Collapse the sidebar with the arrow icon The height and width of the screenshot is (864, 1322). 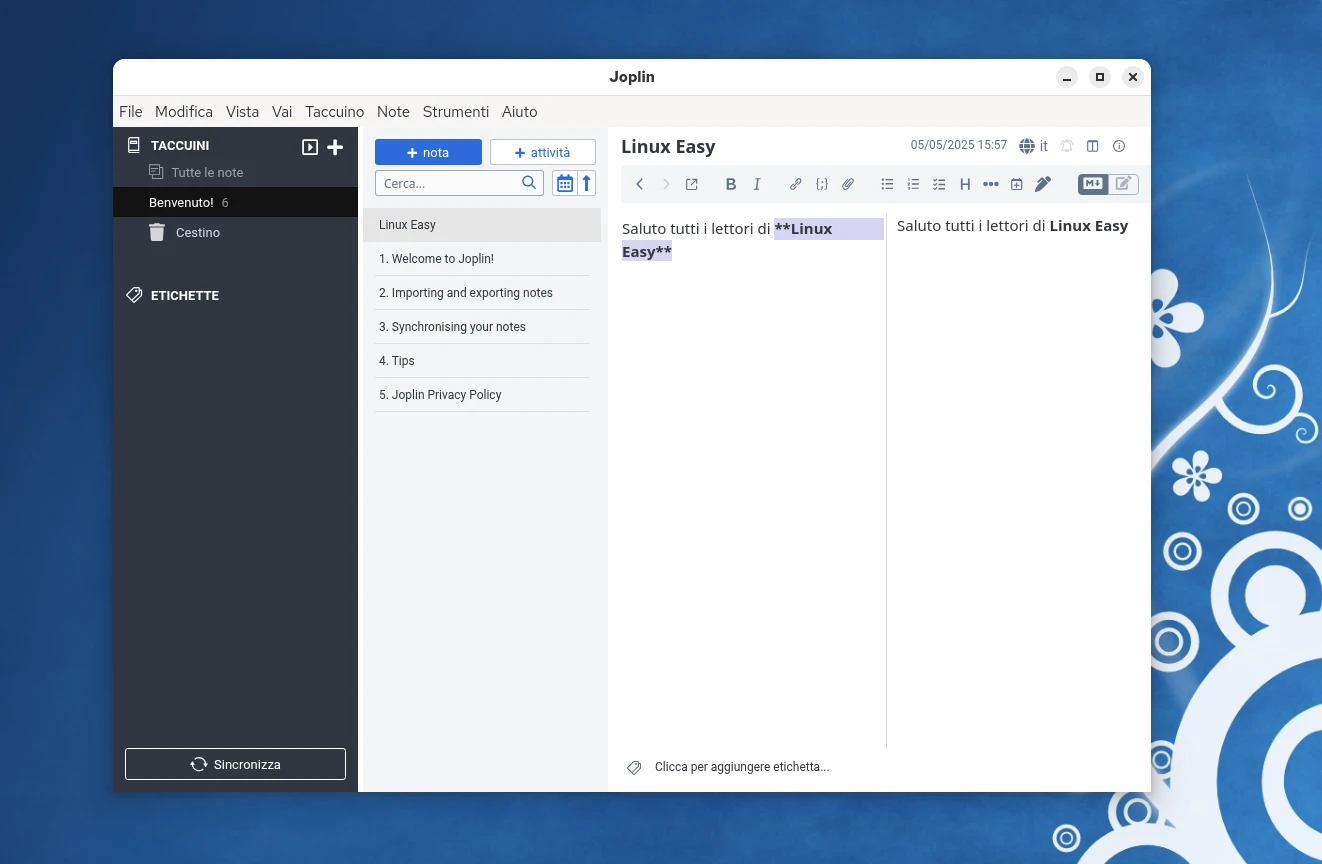click(310, 147)
